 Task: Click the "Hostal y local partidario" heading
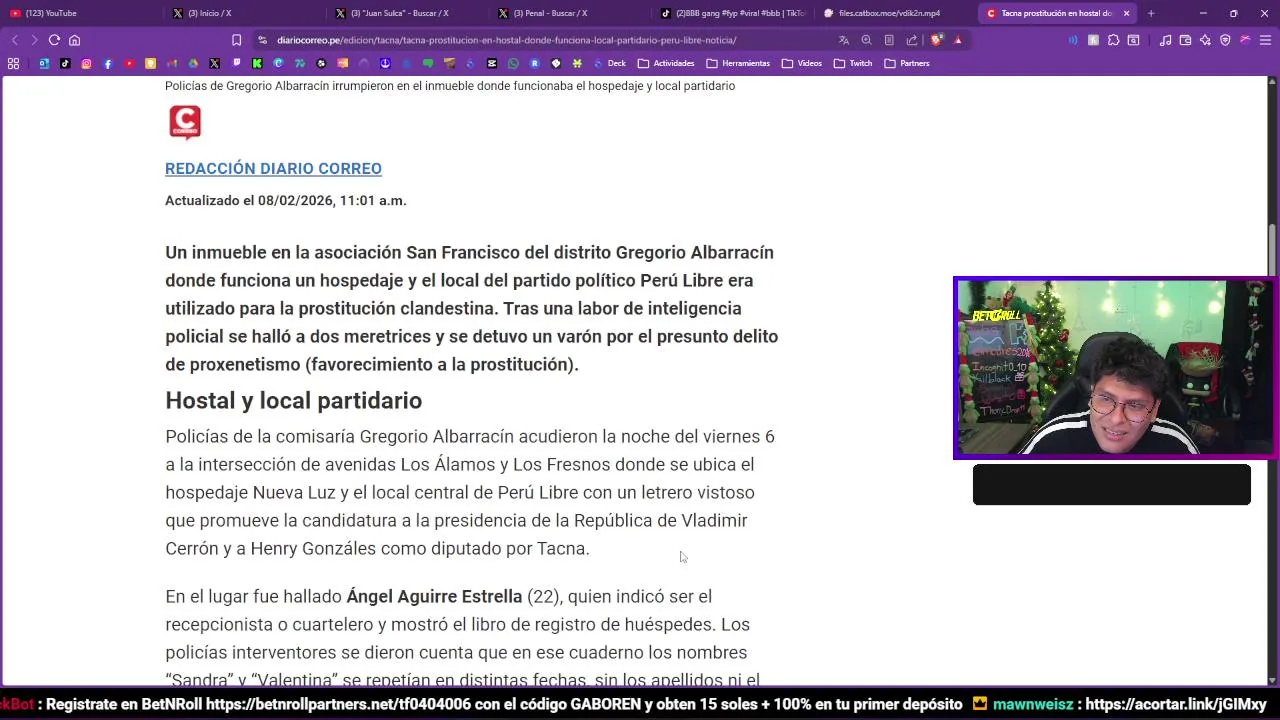coord(293,400)
